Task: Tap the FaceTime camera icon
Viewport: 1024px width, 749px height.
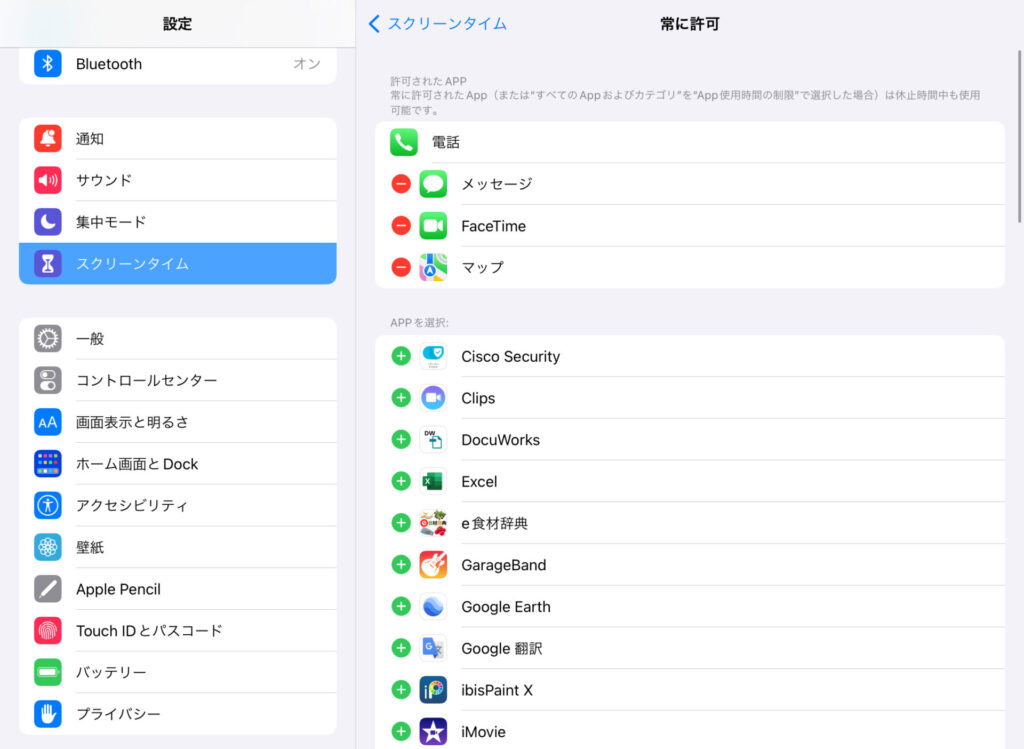Action: (433, 226)
